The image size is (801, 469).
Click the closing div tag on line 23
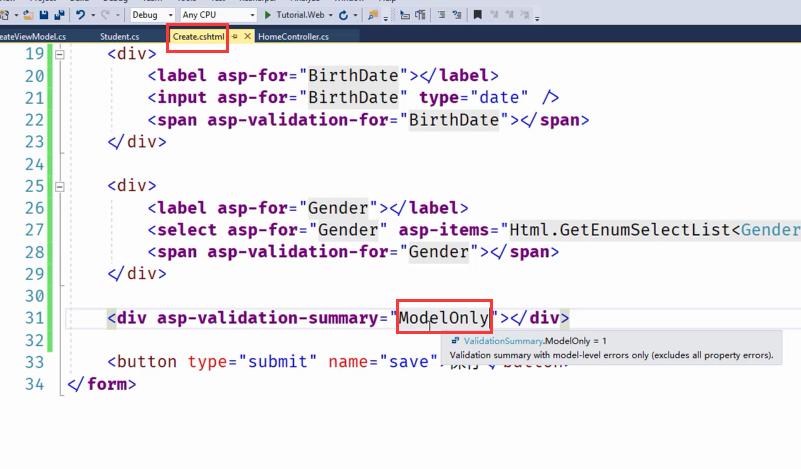(x=137, y=142)
